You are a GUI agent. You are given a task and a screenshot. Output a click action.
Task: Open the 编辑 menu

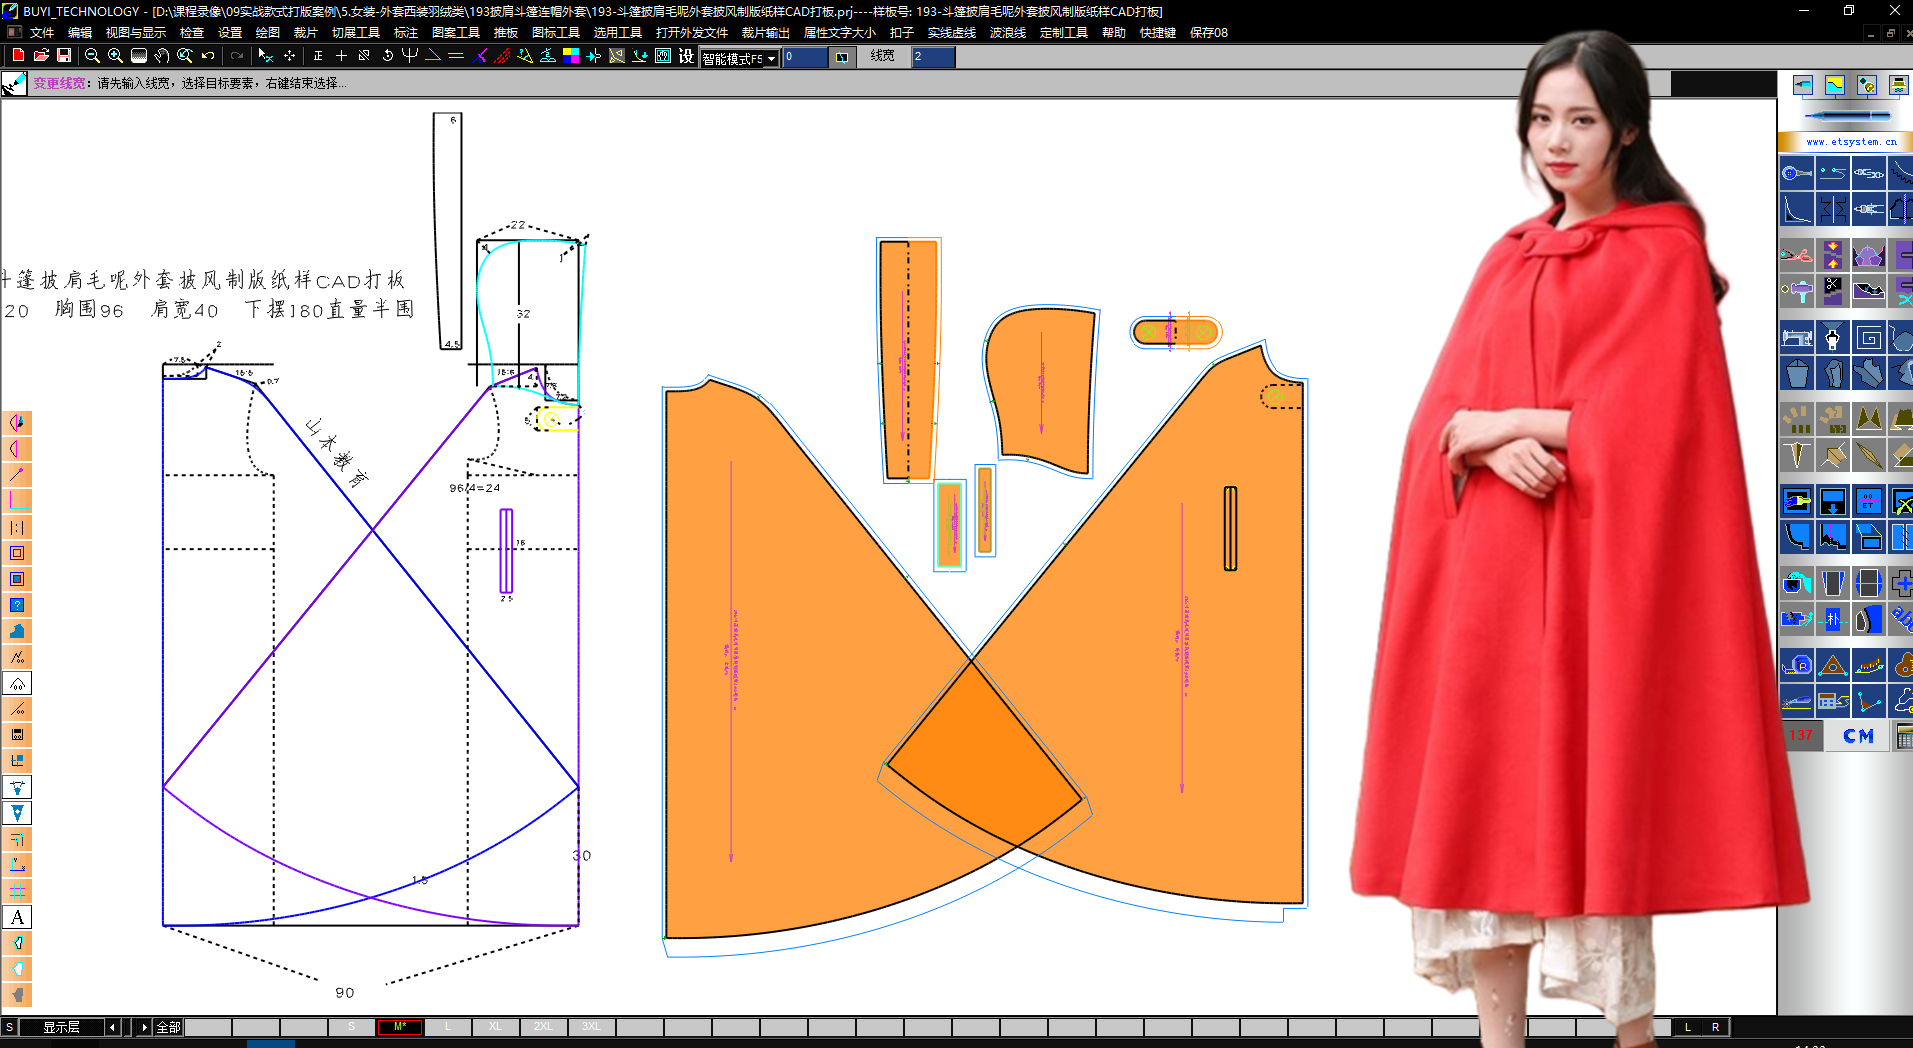coord(80,33)
